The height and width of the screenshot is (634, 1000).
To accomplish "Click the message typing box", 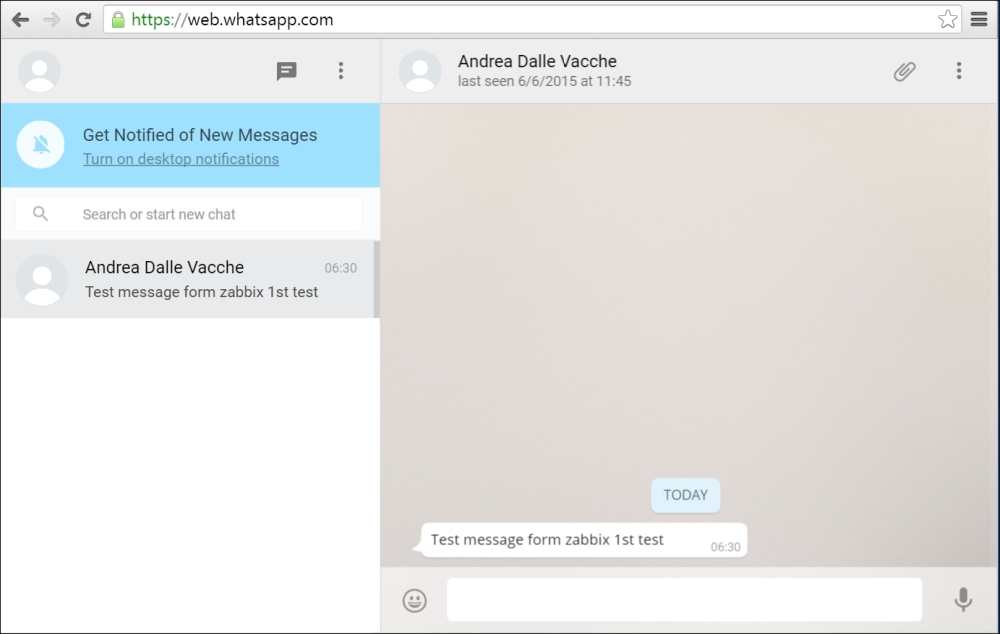I will (x=684, y=600).
